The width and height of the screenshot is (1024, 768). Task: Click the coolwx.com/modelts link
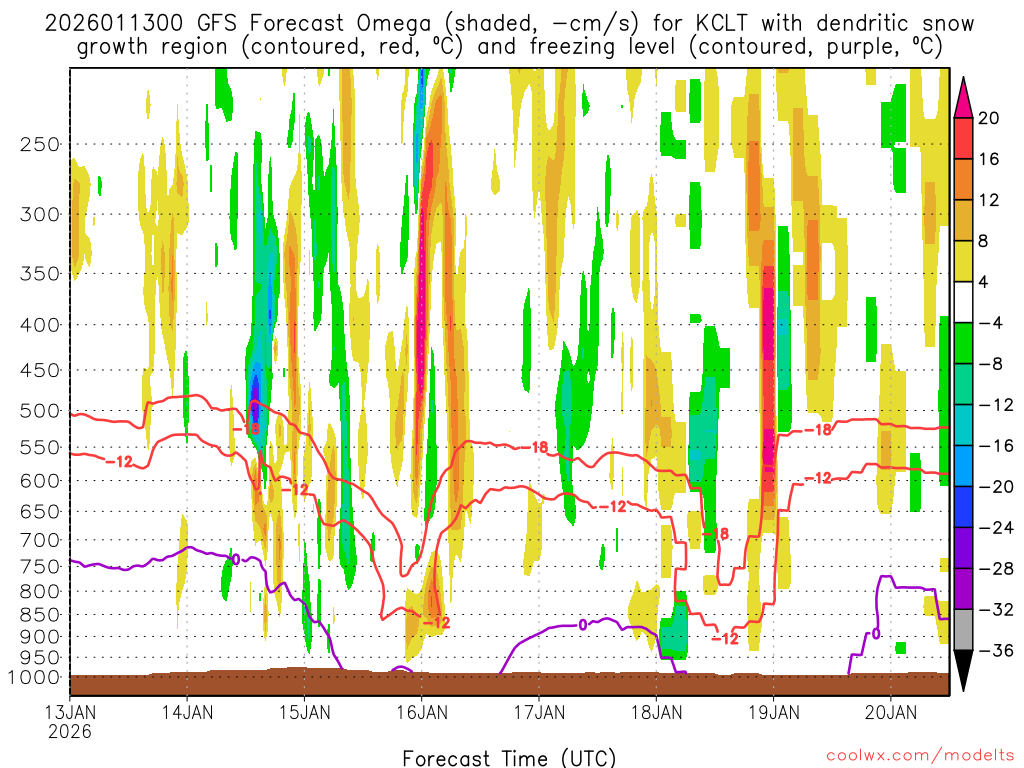pos(920,756)
